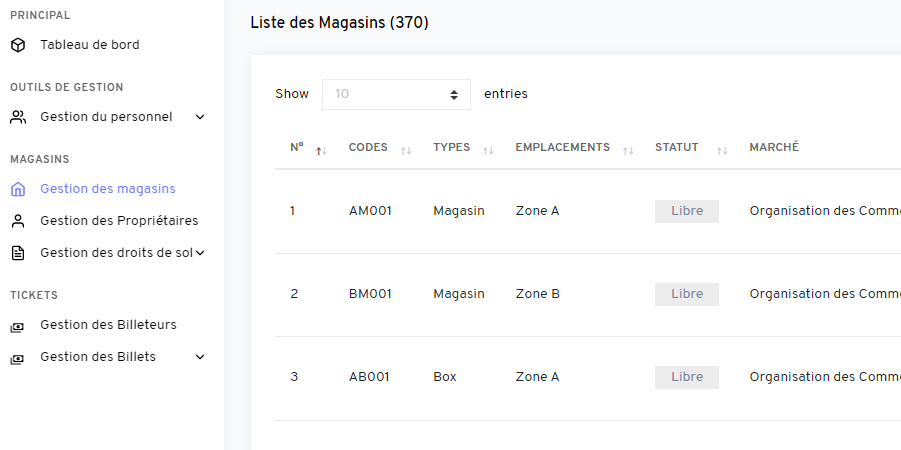Click the Libre status badge for AB001
This screenshot has height=450, width=901.
687,377
